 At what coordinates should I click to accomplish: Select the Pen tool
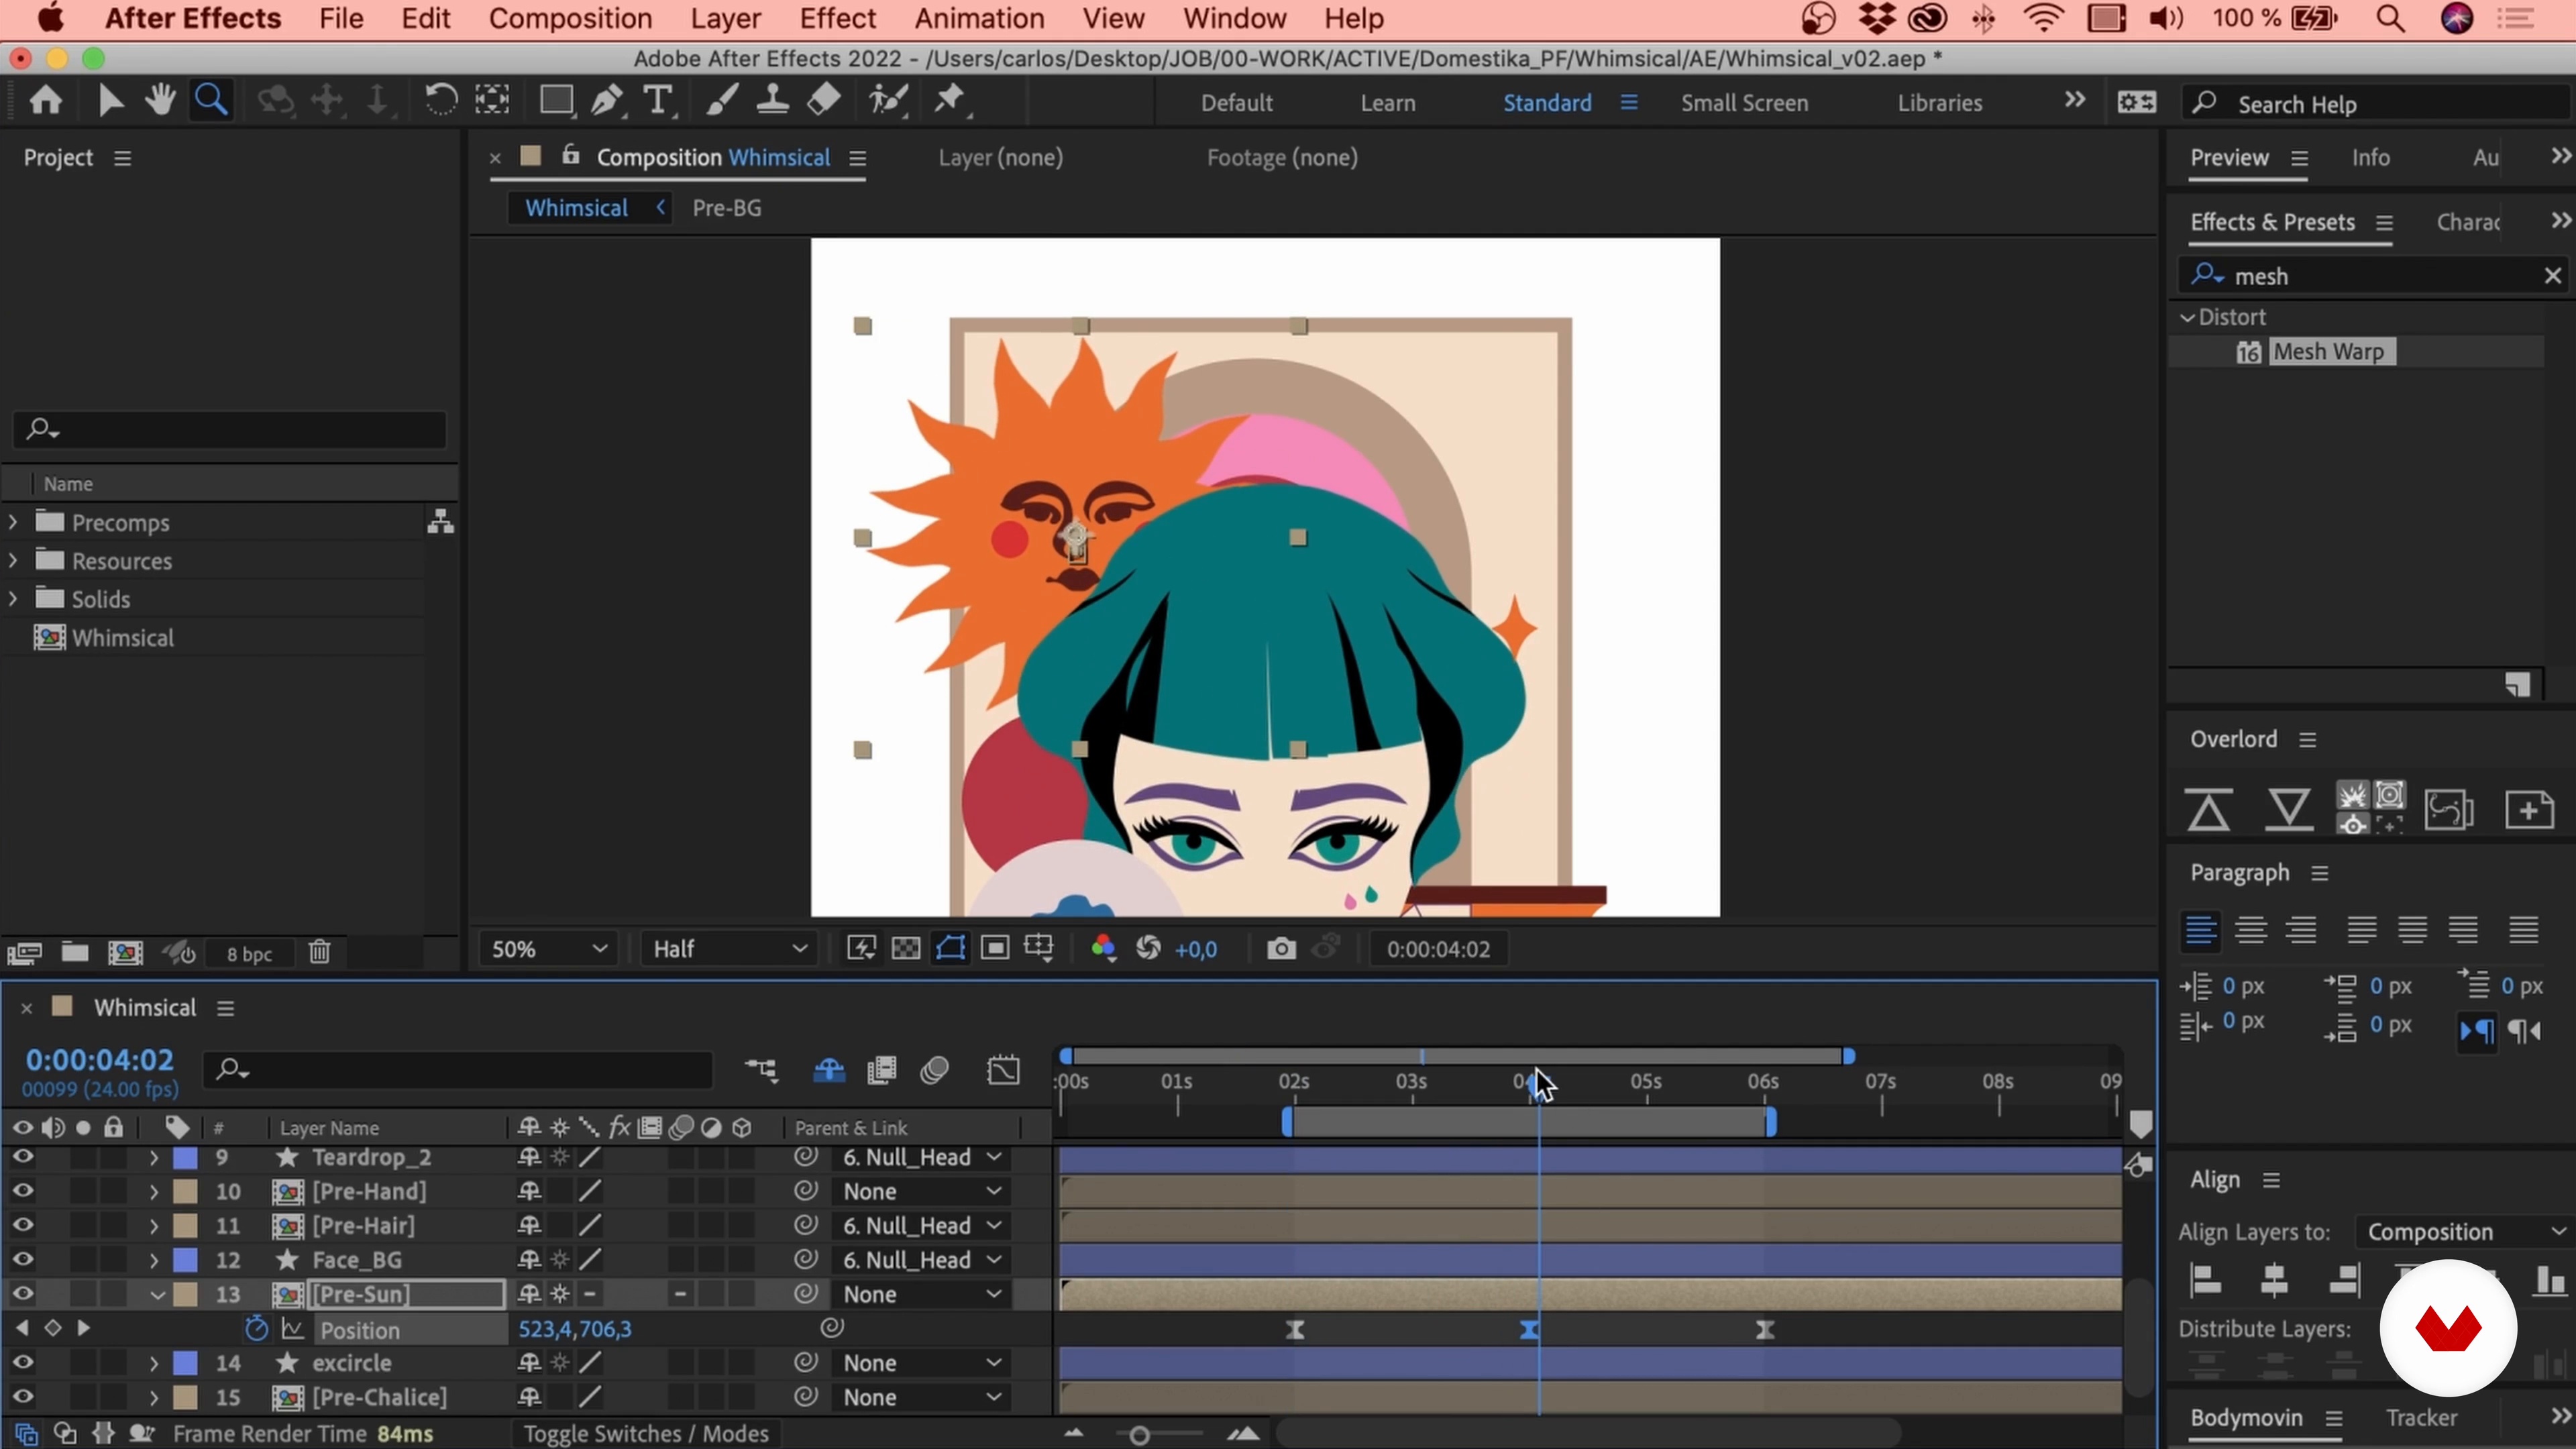pos(607,101)
